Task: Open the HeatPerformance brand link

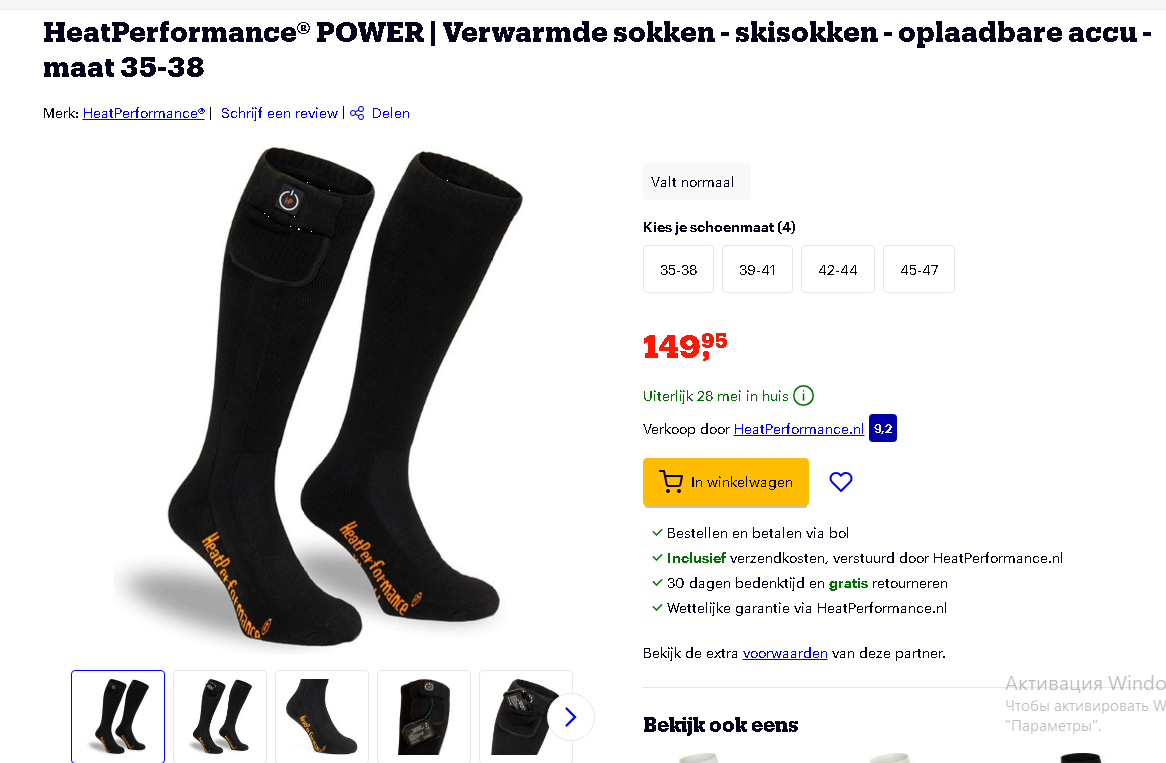Action: [x=144, y=113]
